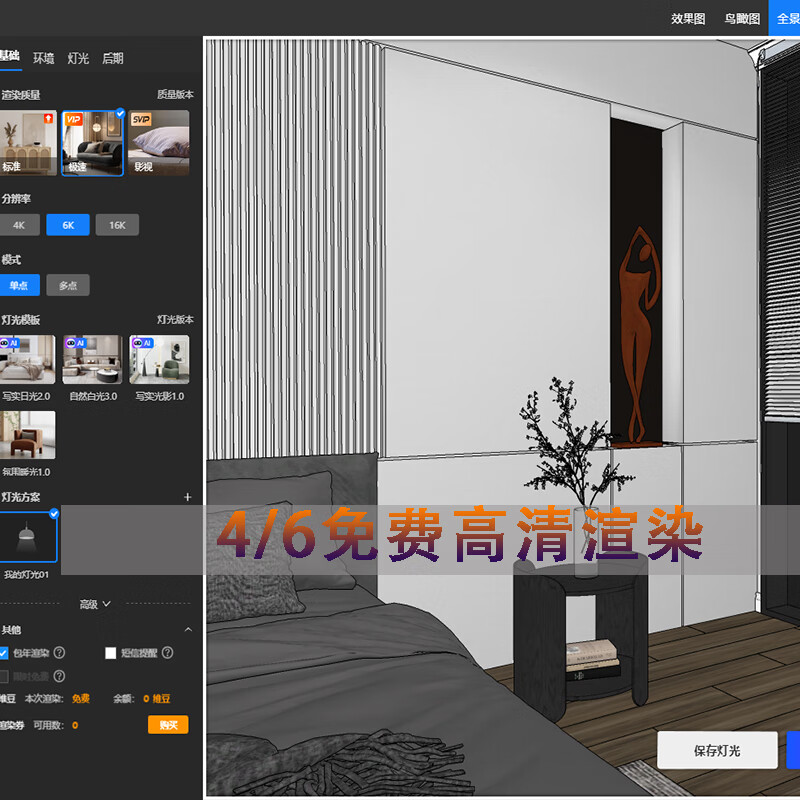Image resolution: width=800 pixels, height=800 pixels.
Task: Choose the 极速 VIP render quality
Action: coord(92,142)
